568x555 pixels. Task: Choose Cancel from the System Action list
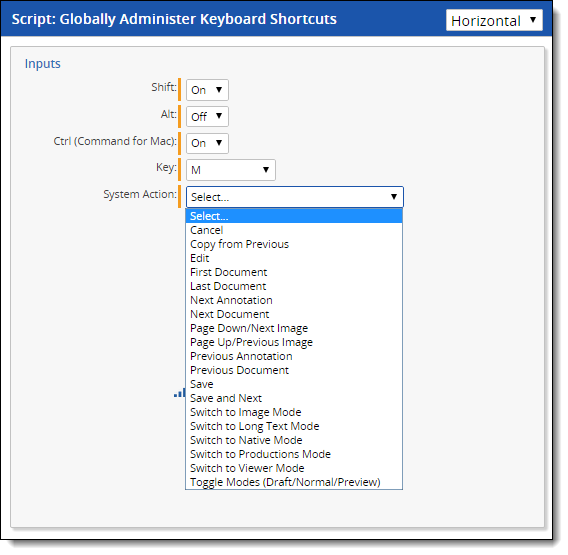[294, 230]
